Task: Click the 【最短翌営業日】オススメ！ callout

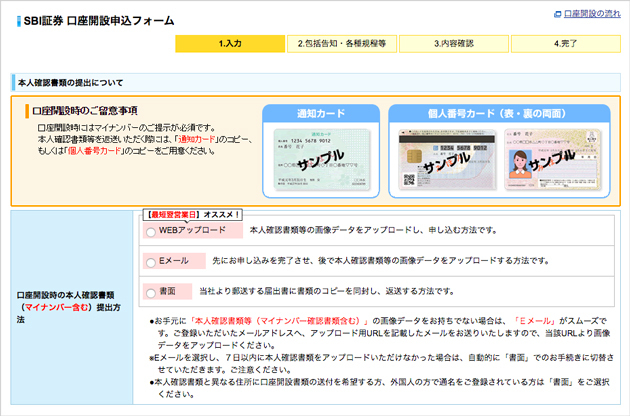Action: tap(193, 215)
